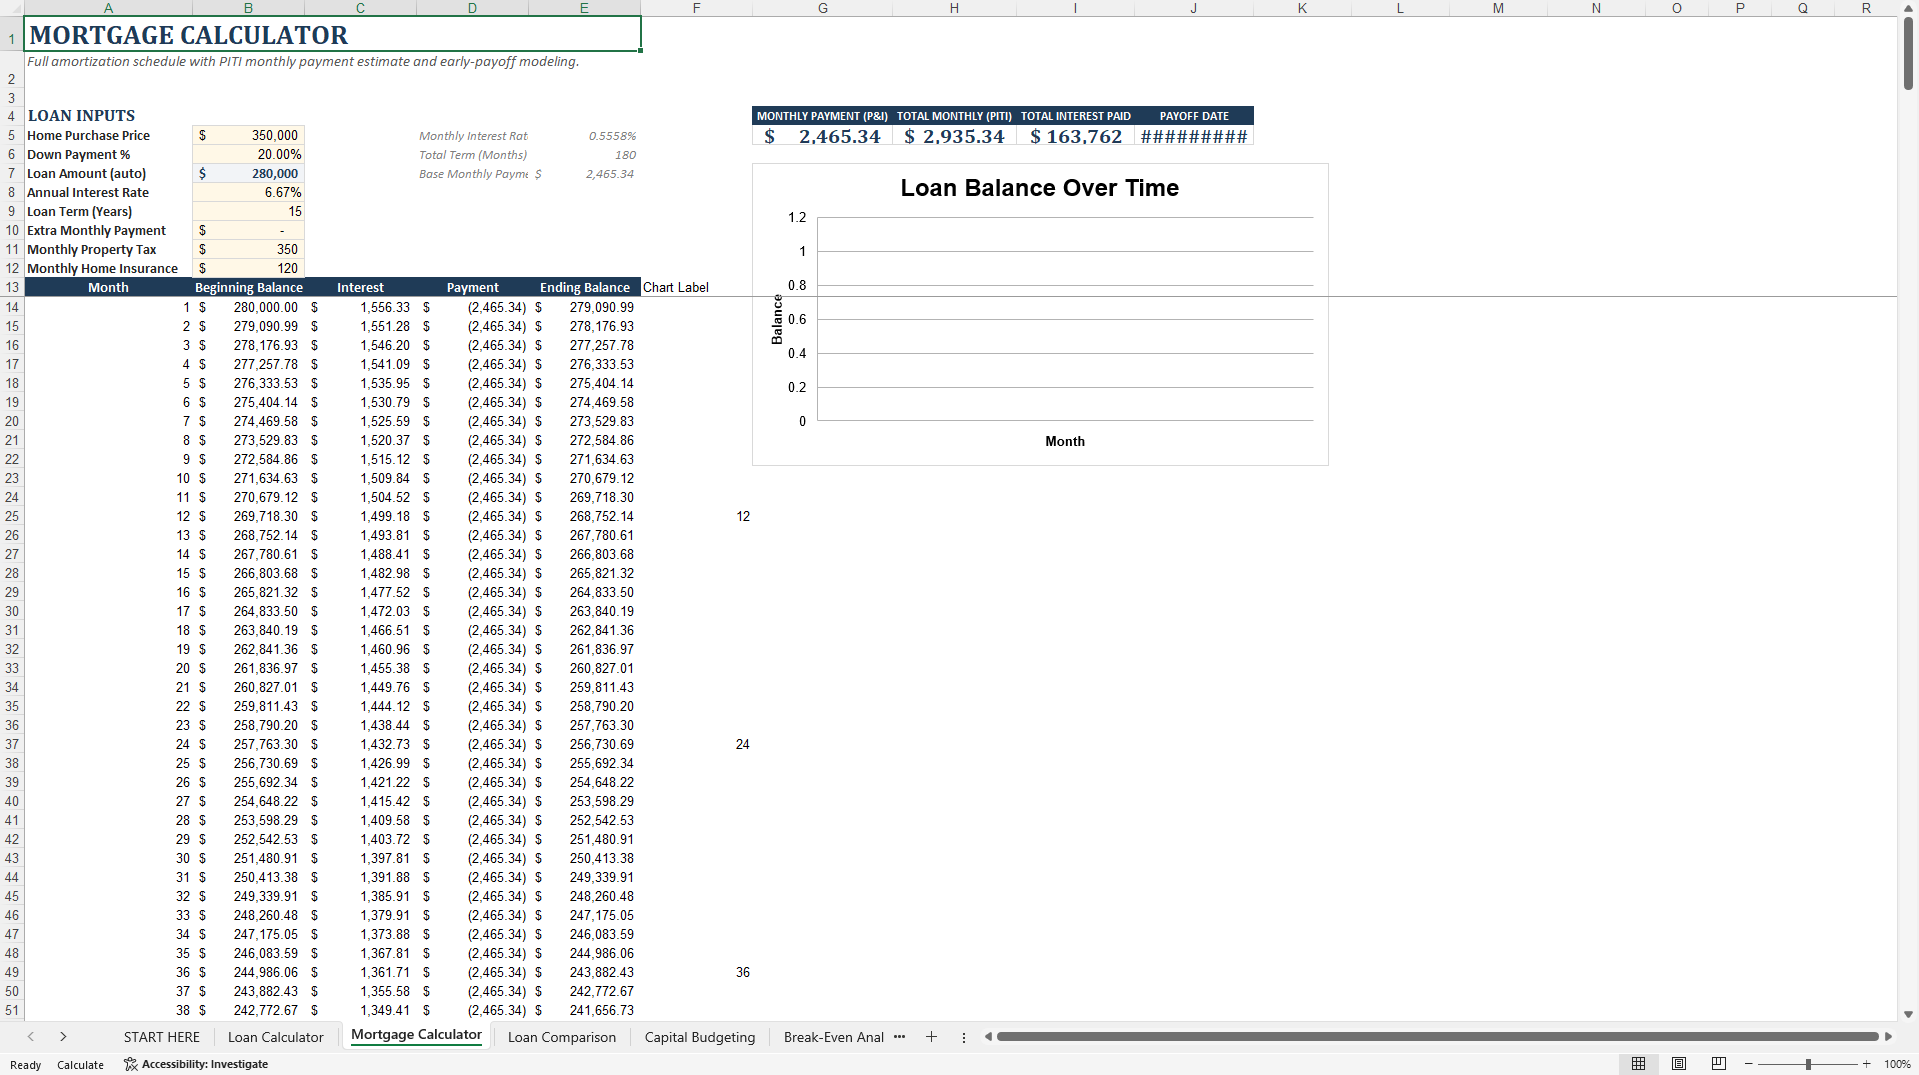Click the vertical scrollbar thumb
The height and width of the screenshot is (1075, 1919).
pos(1908,54)
